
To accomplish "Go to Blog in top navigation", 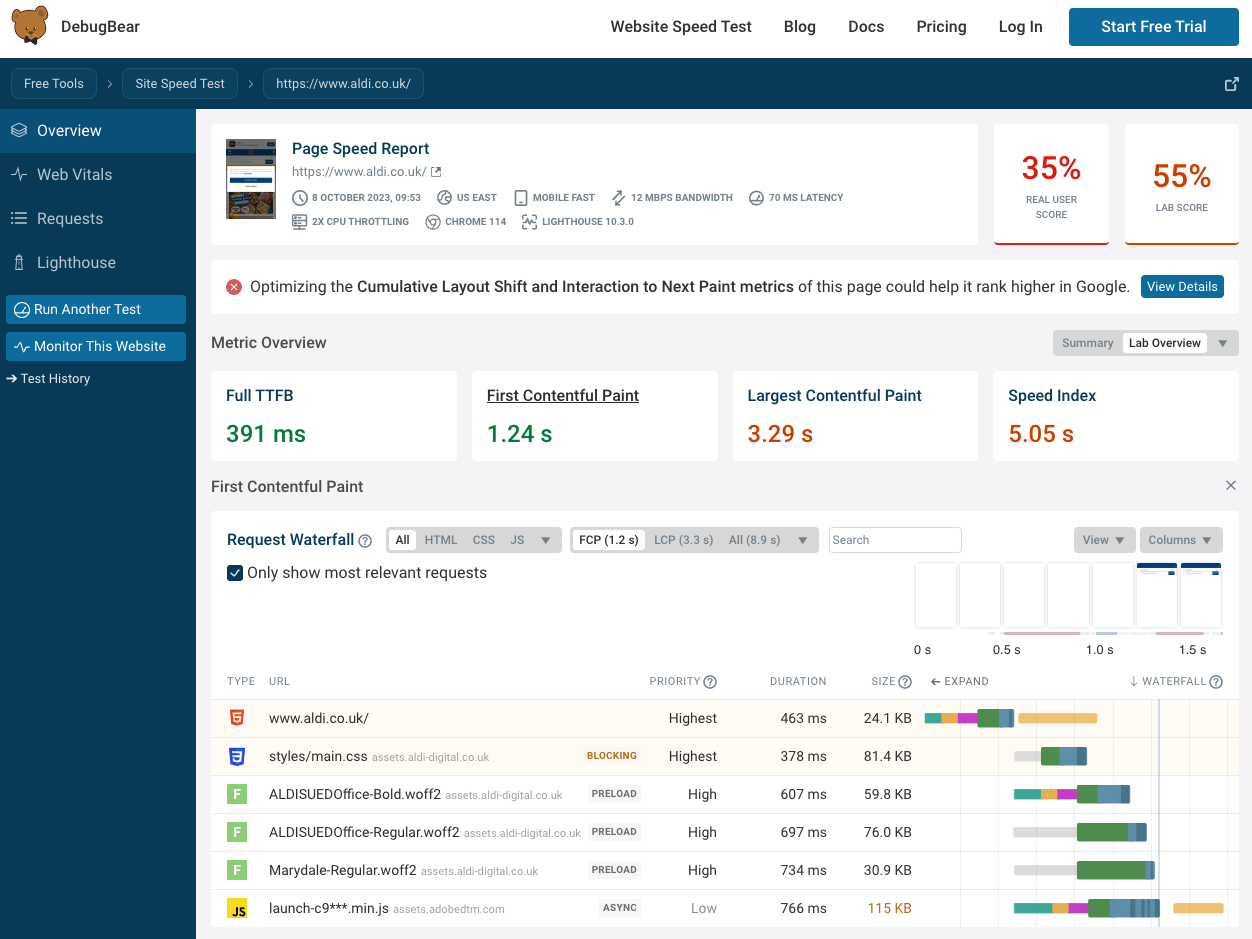I will tap(800, 27).
